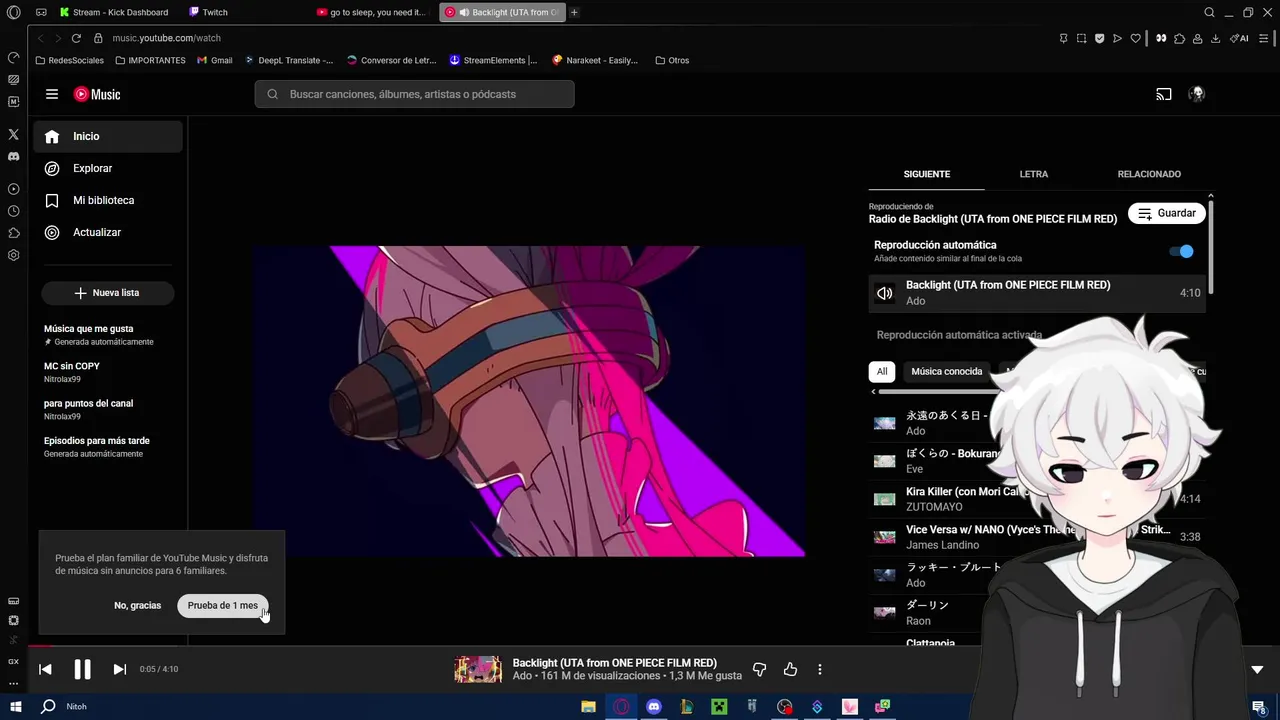
Task: Click the heart bookmark icon in address bar
Action: (1135, 38)
